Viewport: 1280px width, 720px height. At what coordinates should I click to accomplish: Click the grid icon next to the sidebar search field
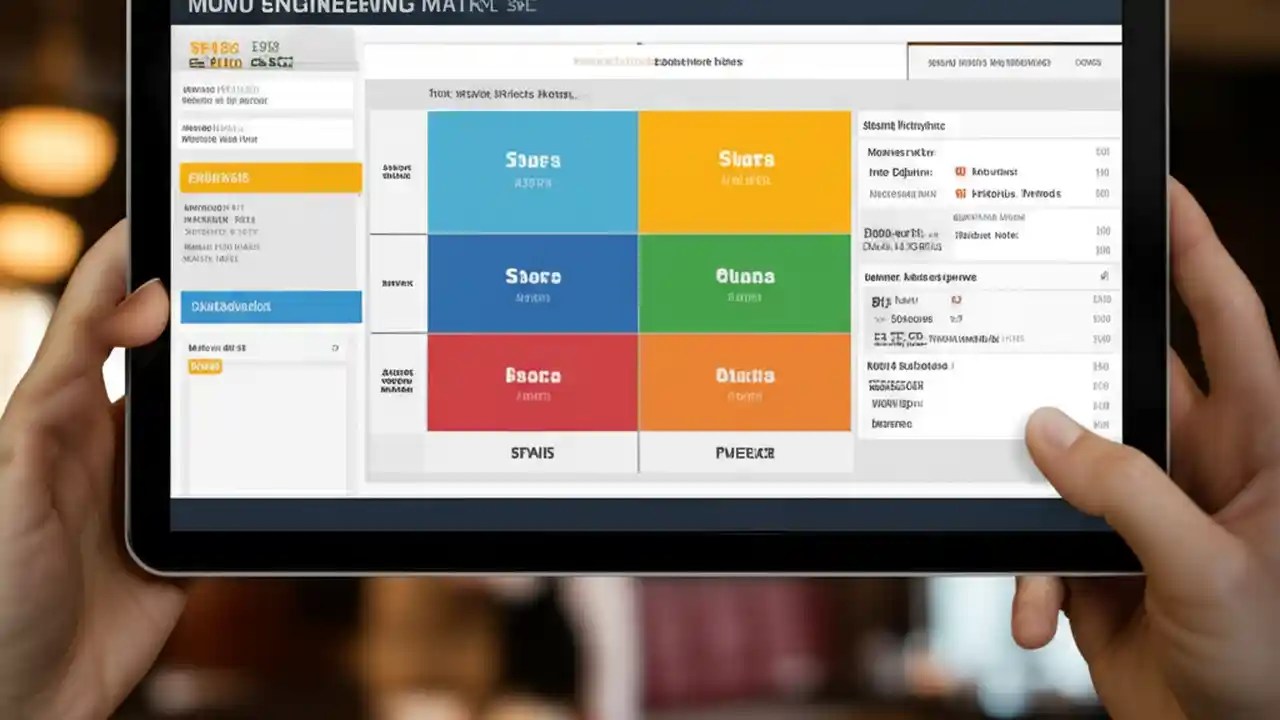pyautogui.click(x=333, y=346)
